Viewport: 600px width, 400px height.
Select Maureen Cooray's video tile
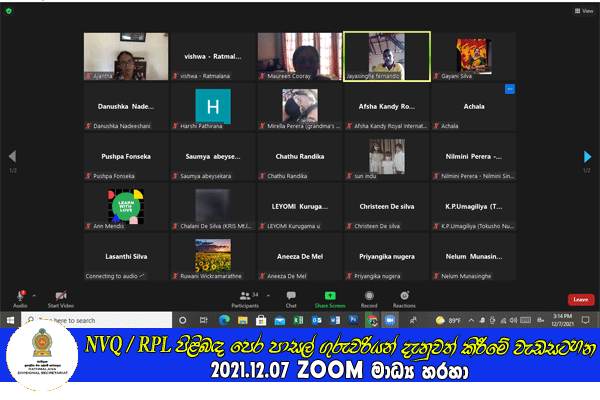300,56
